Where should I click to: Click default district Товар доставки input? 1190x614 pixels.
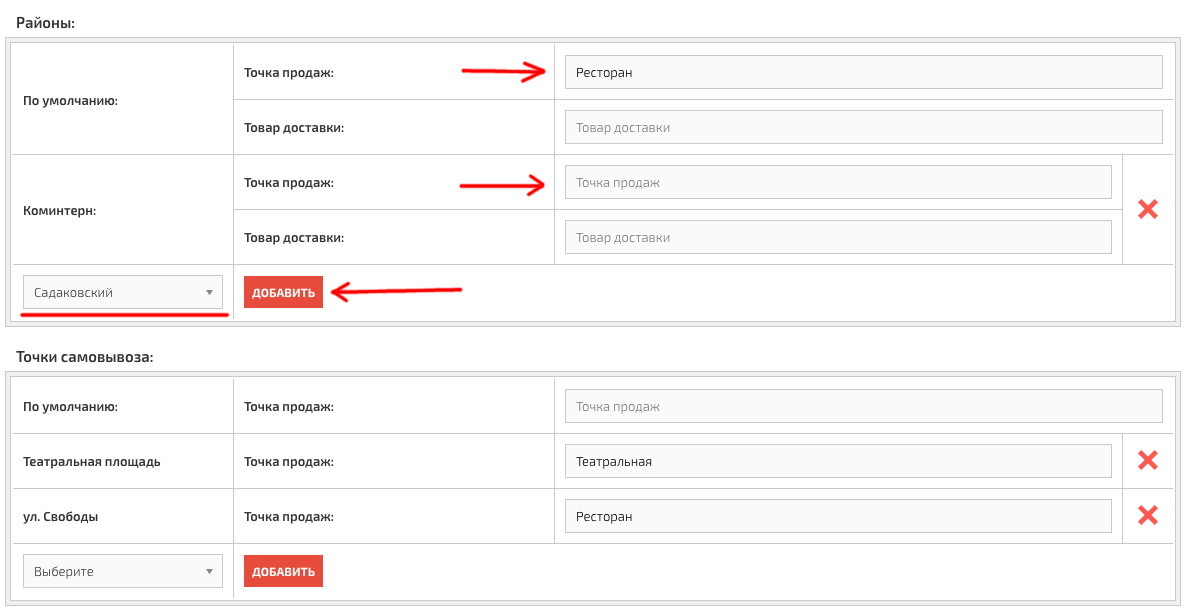tap(862, 127)
